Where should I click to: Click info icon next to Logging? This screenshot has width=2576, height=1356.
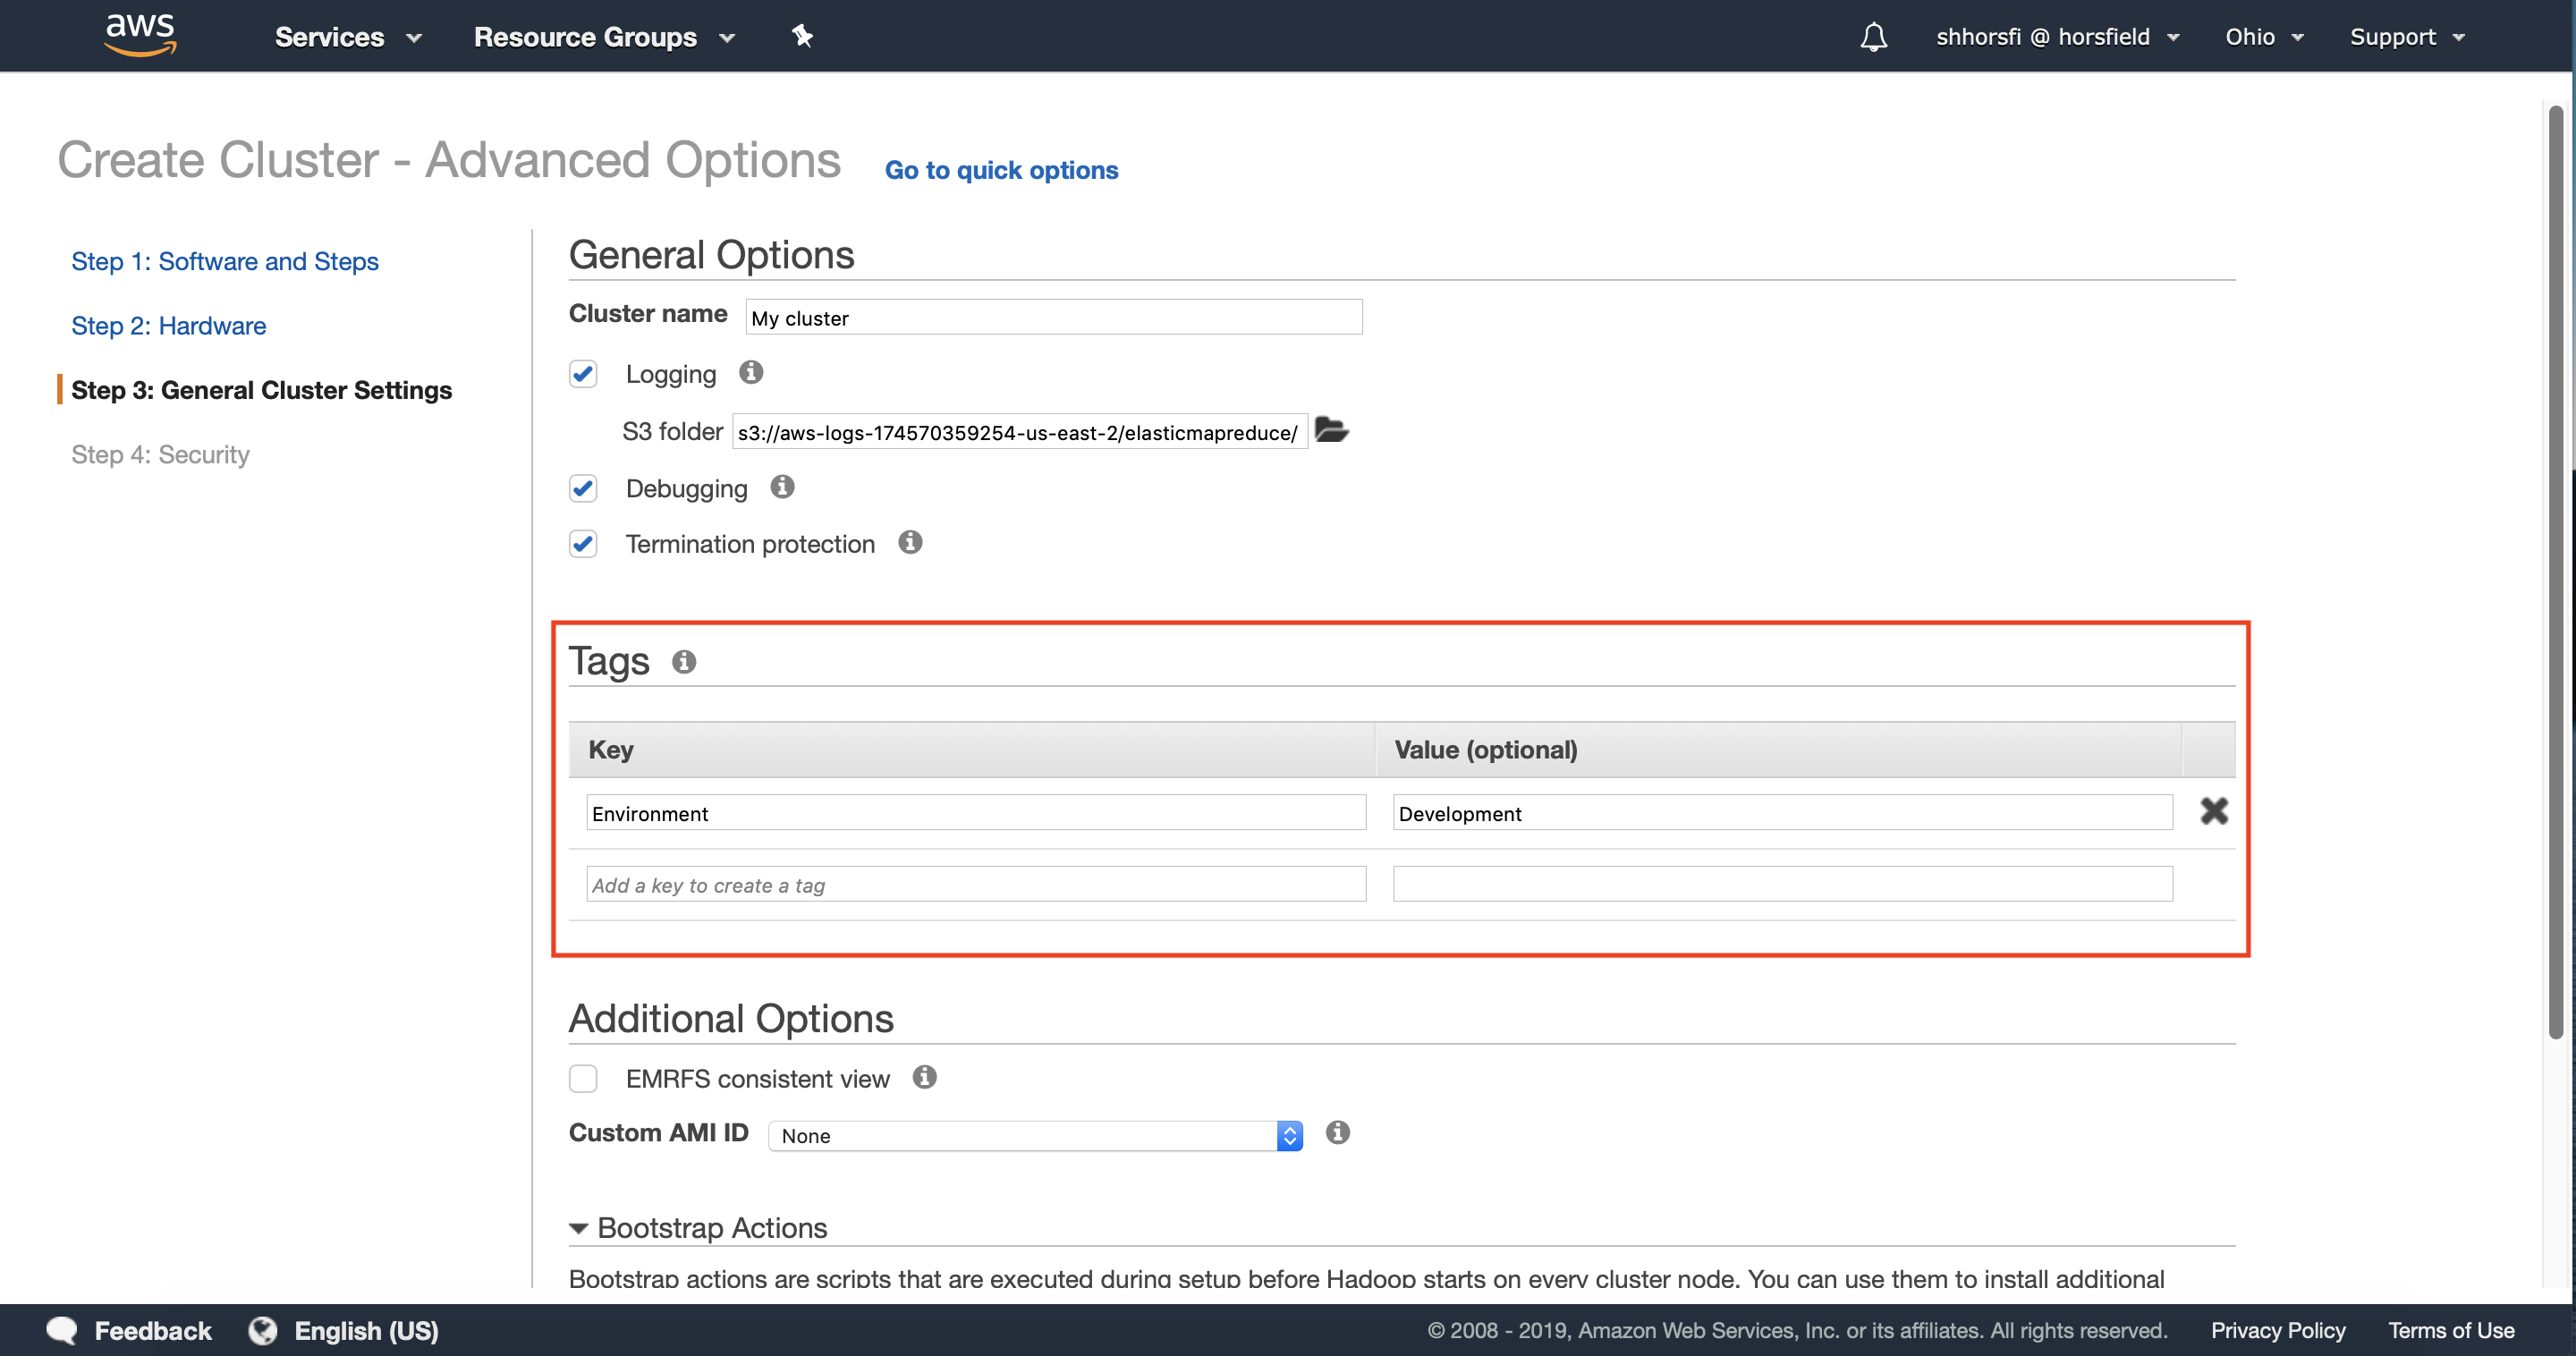click(751, 373)
